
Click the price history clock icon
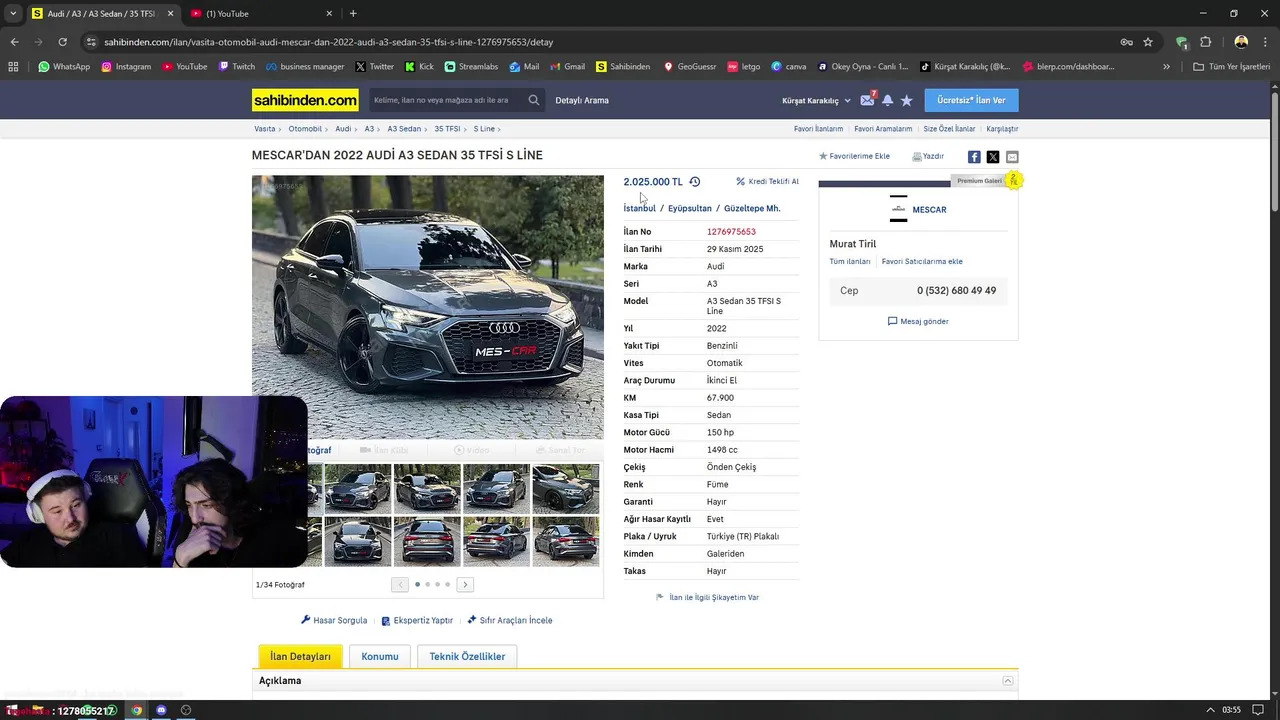pos(695,182)
